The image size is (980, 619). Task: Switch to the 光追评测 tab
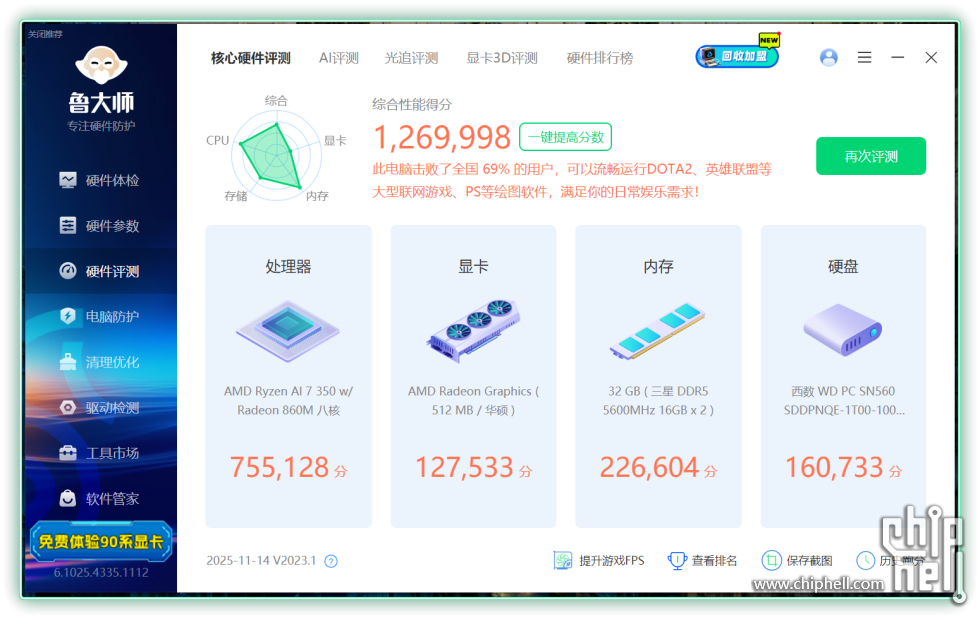point(411,58)
